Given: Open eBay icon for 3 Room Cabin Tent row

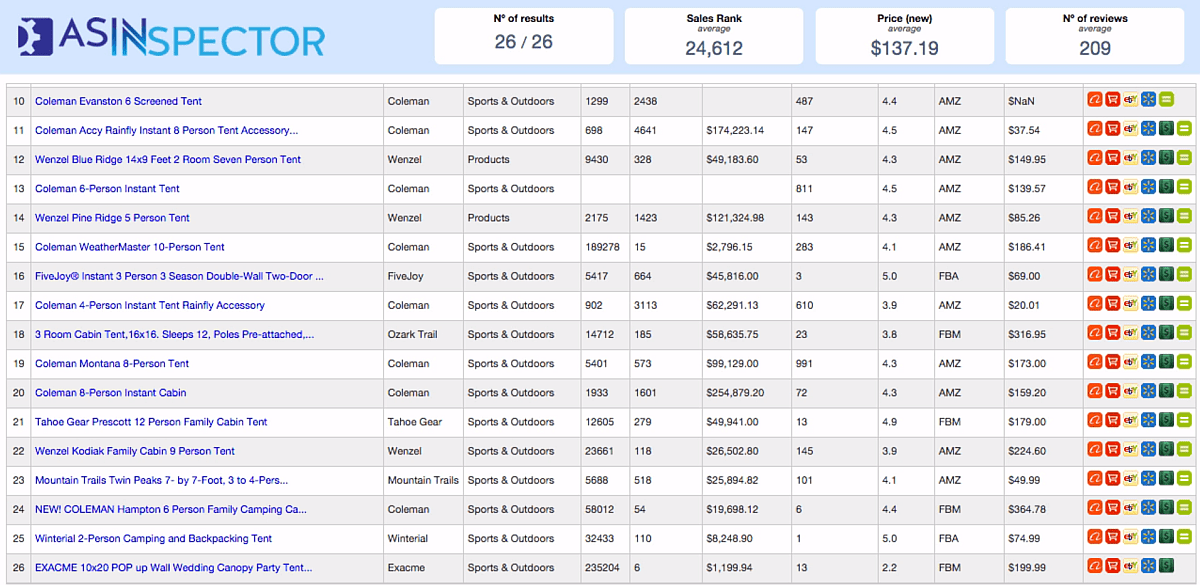Looking at the screenshot, I should click(1131, 332).
